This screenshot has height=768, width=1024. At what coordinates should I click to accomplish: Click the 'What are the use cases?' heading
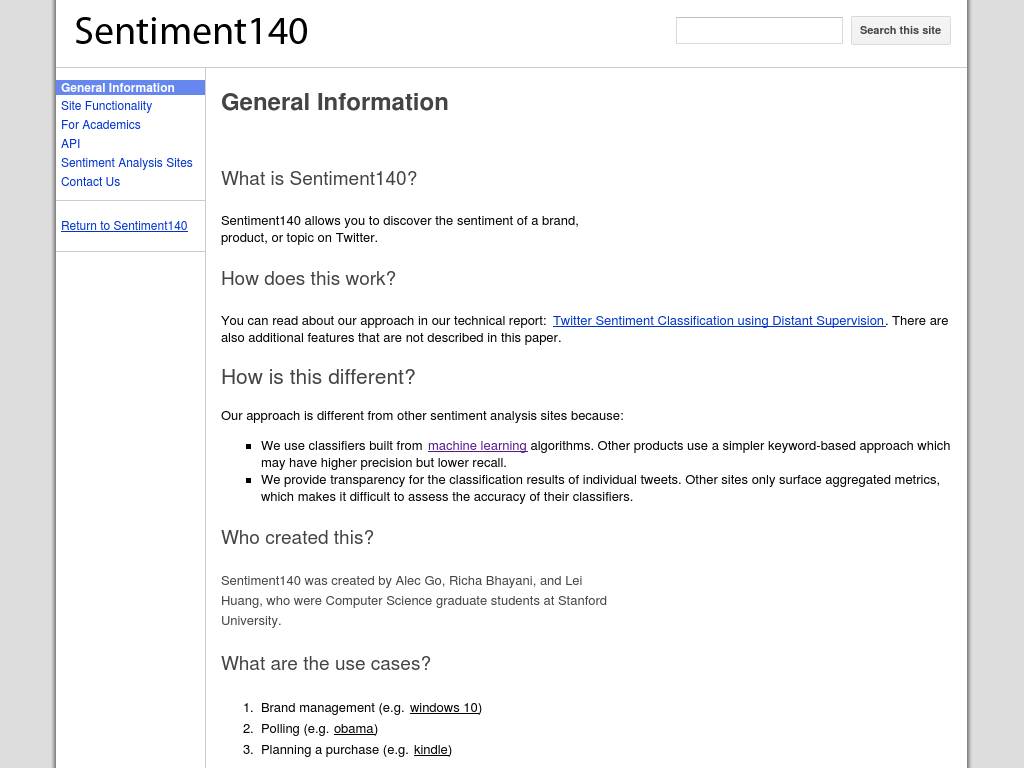coord(325,664)
